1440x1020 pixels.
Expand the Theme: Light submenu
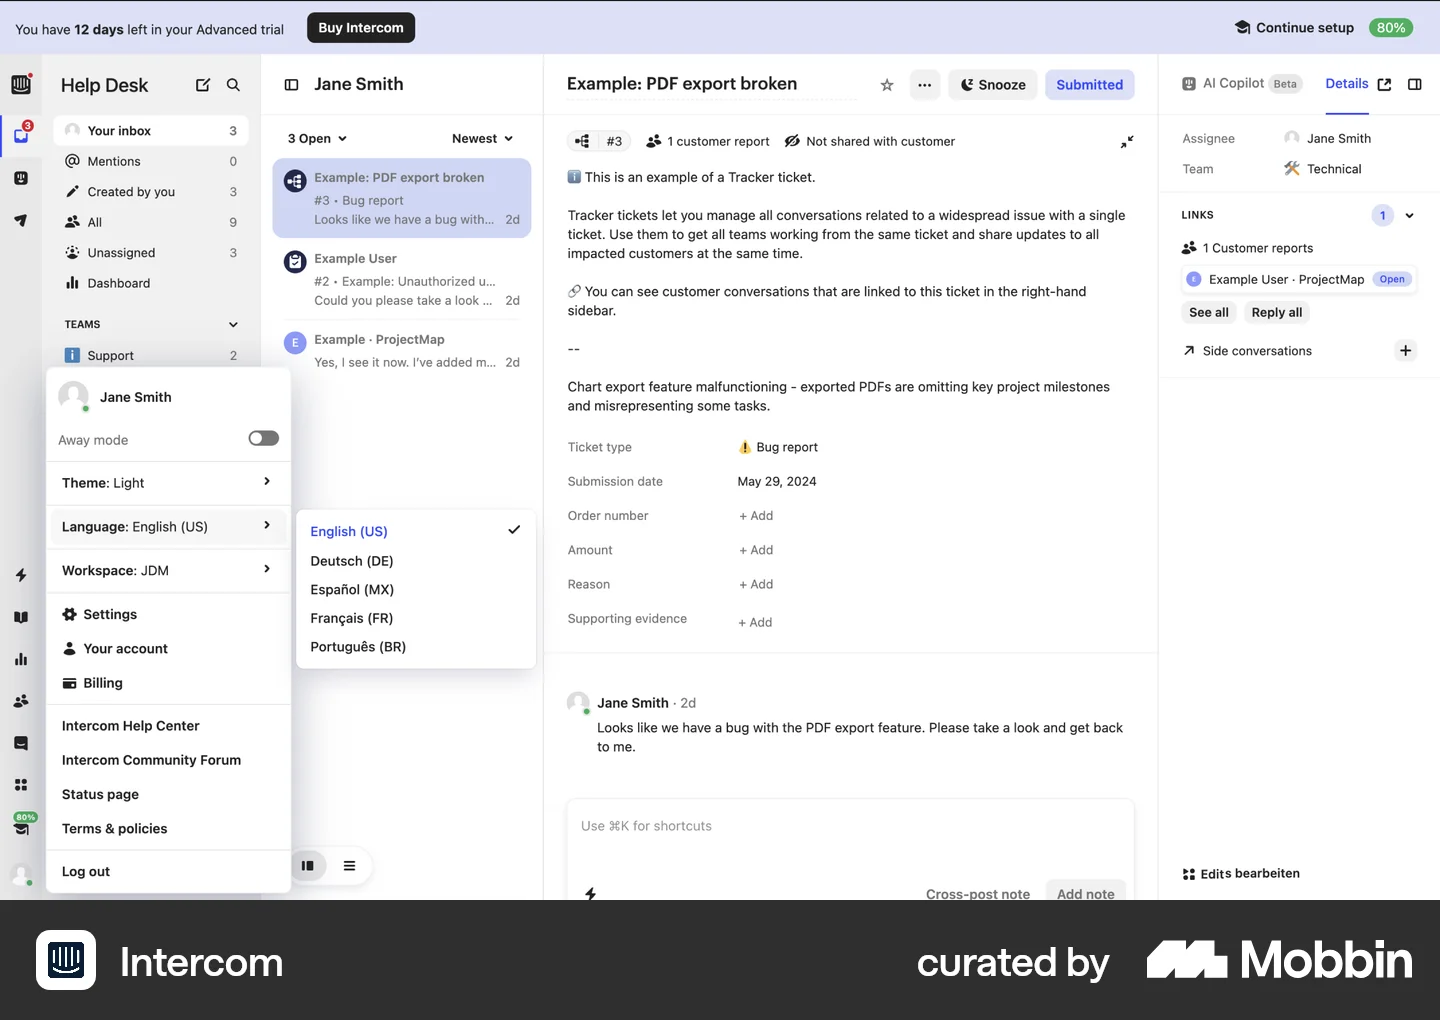tap(168, 483)
